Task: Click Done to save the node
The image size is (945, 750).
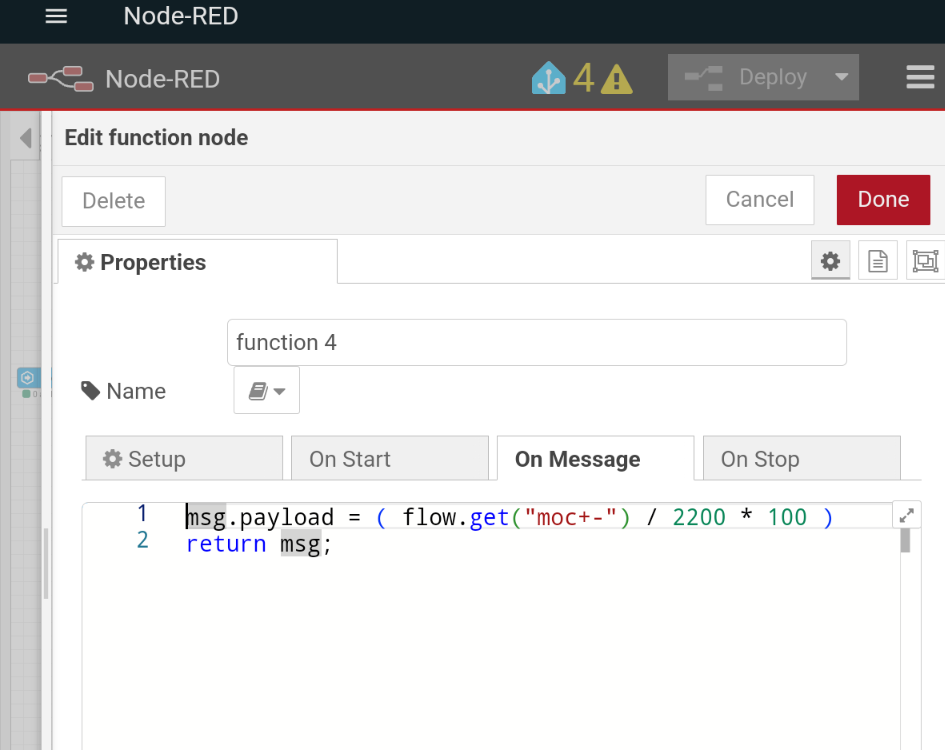Action: tap(883, 200)
